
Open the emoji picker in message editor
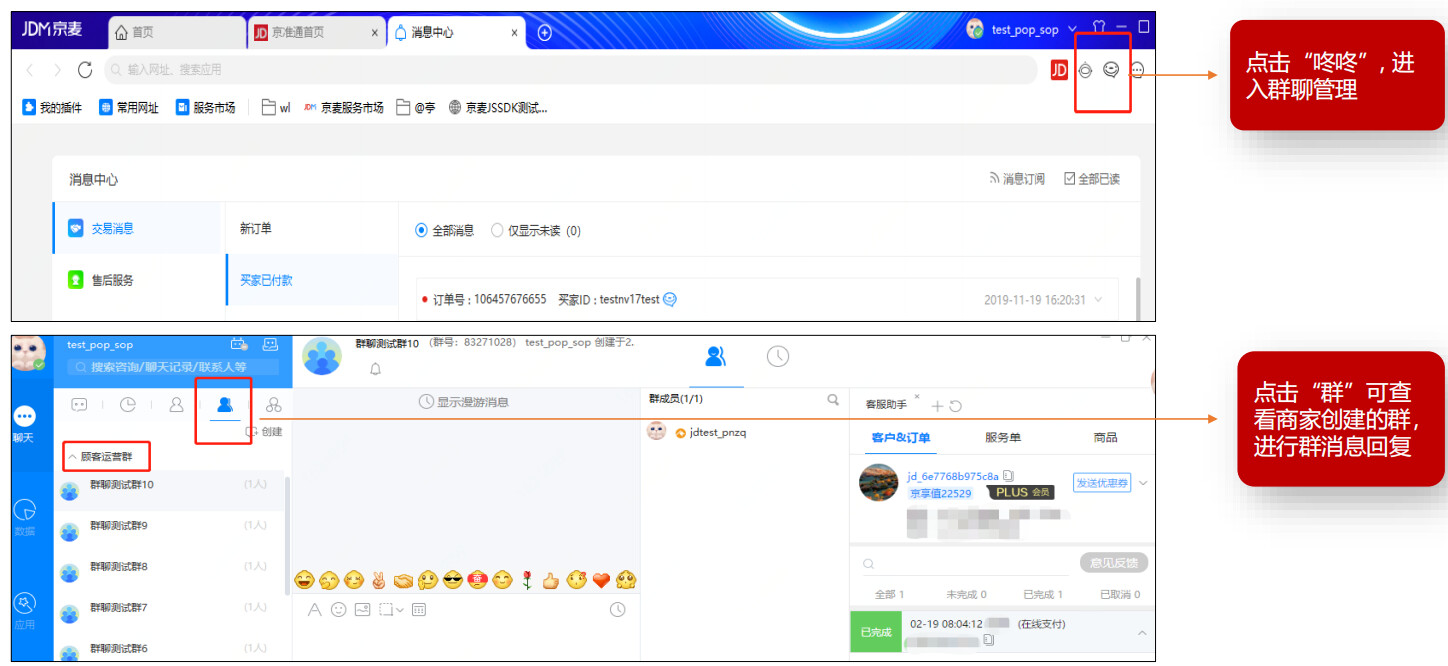pyautogui.click(x=339, y=609)
